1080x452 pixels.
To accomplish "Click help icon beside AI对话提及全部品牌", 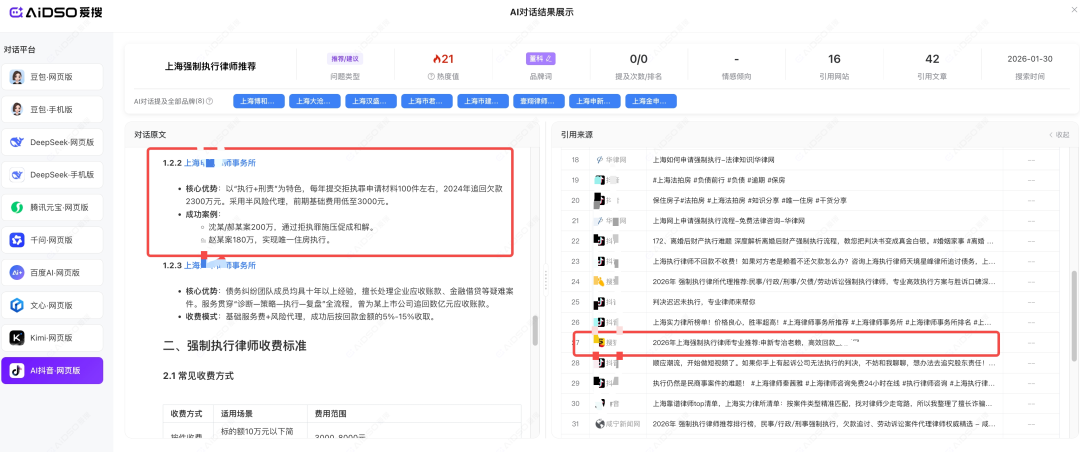I will pyautogui.click(x=211, y=101).
